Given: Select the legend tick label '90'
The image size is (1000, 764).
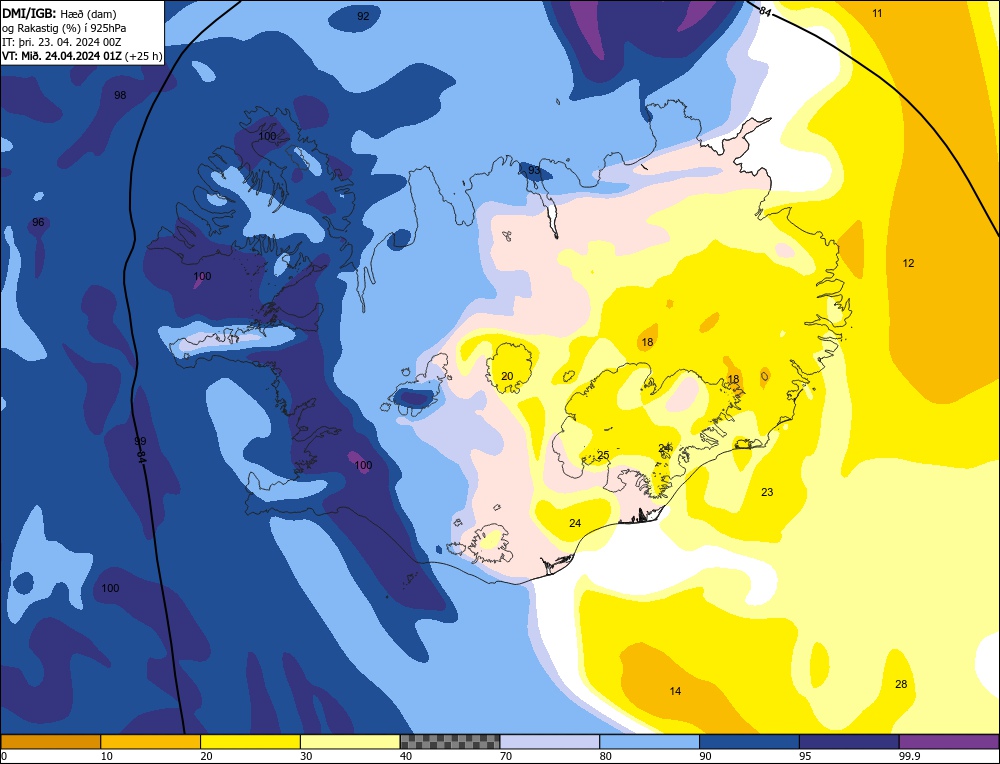Looking at the screenshot, I should pos(705,756).
